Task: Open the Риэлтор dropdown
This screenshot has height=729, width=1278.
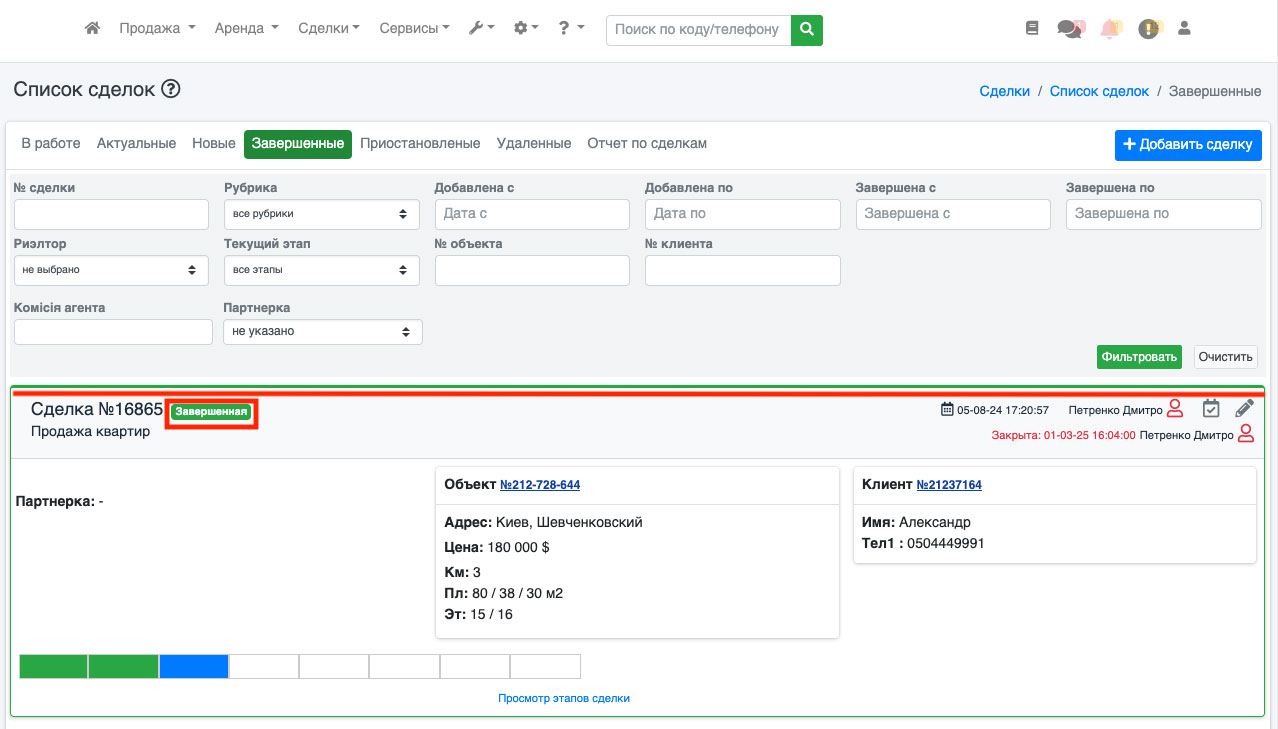Action: (x=111, y=270)
